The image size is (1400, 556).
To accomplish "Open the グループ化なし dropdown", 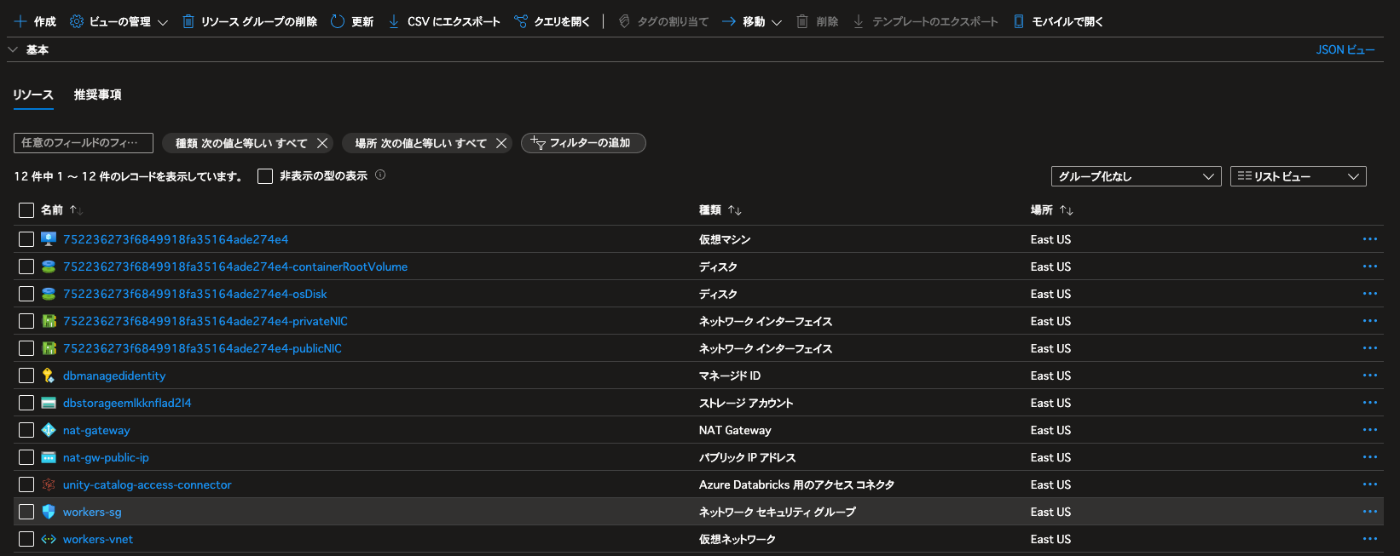I will pyautogui.click(x=1136, y=176).
